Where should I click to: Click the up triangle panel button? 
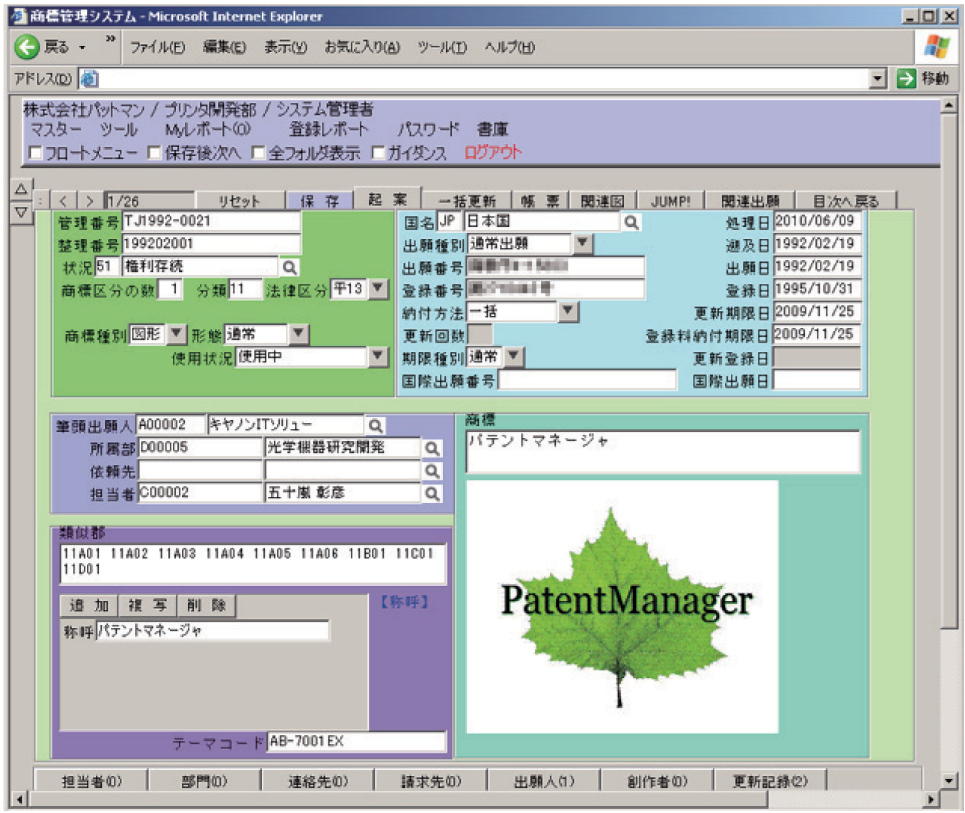pyautogui.click(x=22, y=189)
